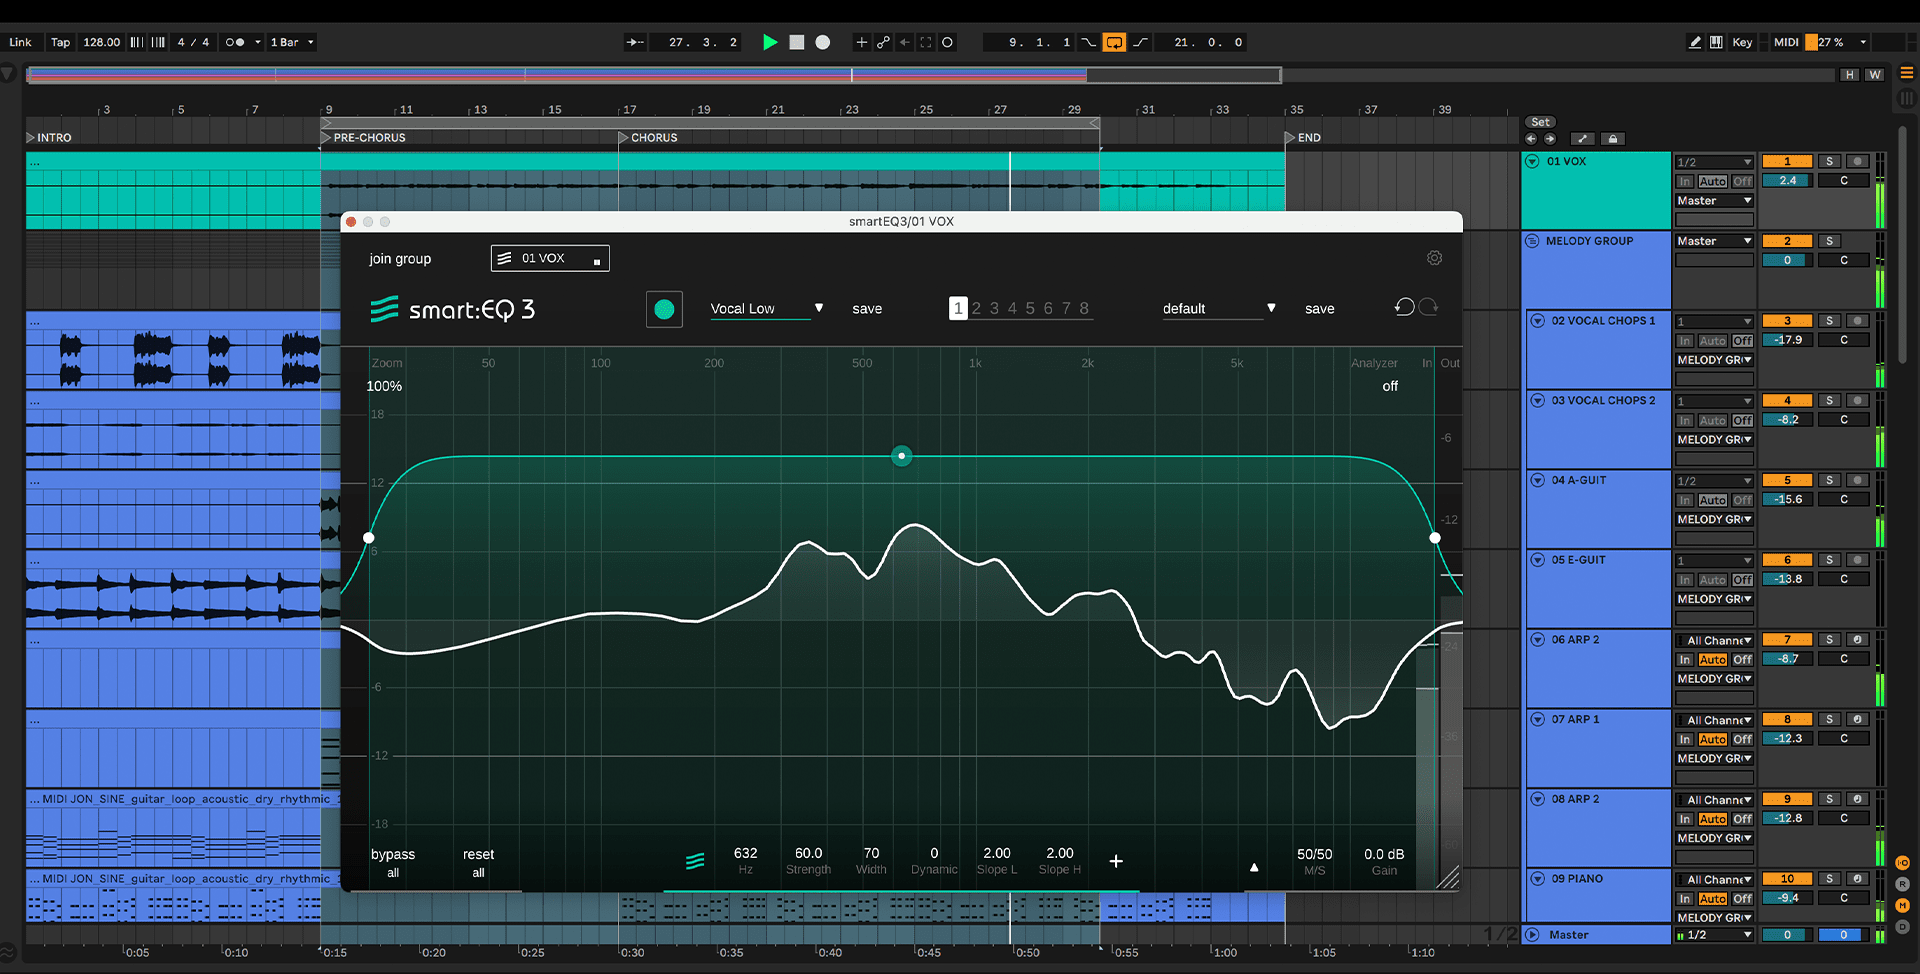Select smart:EQ state number 8
The height and width of the screenshot is (974, 1920).
(1084, 309)
